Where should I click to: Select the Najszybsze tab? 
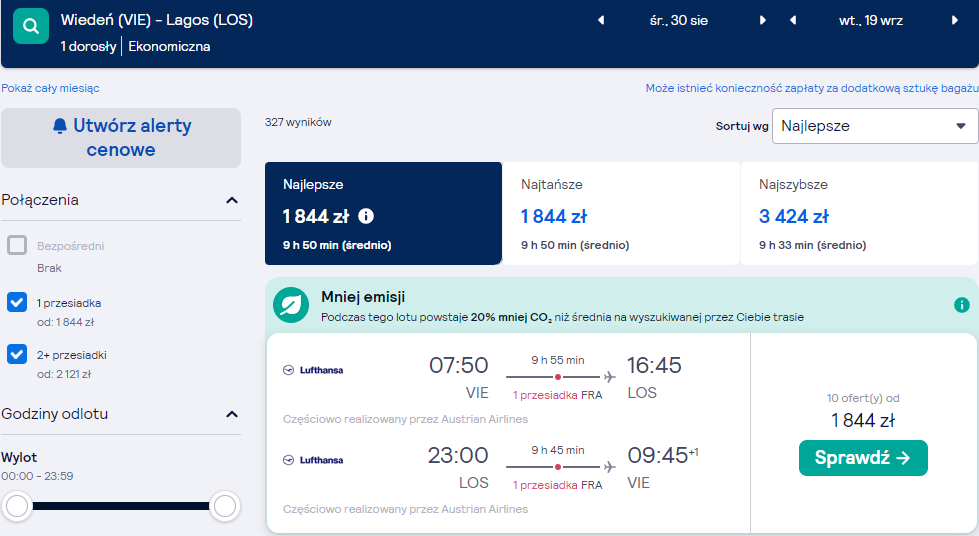coord(859,213)
